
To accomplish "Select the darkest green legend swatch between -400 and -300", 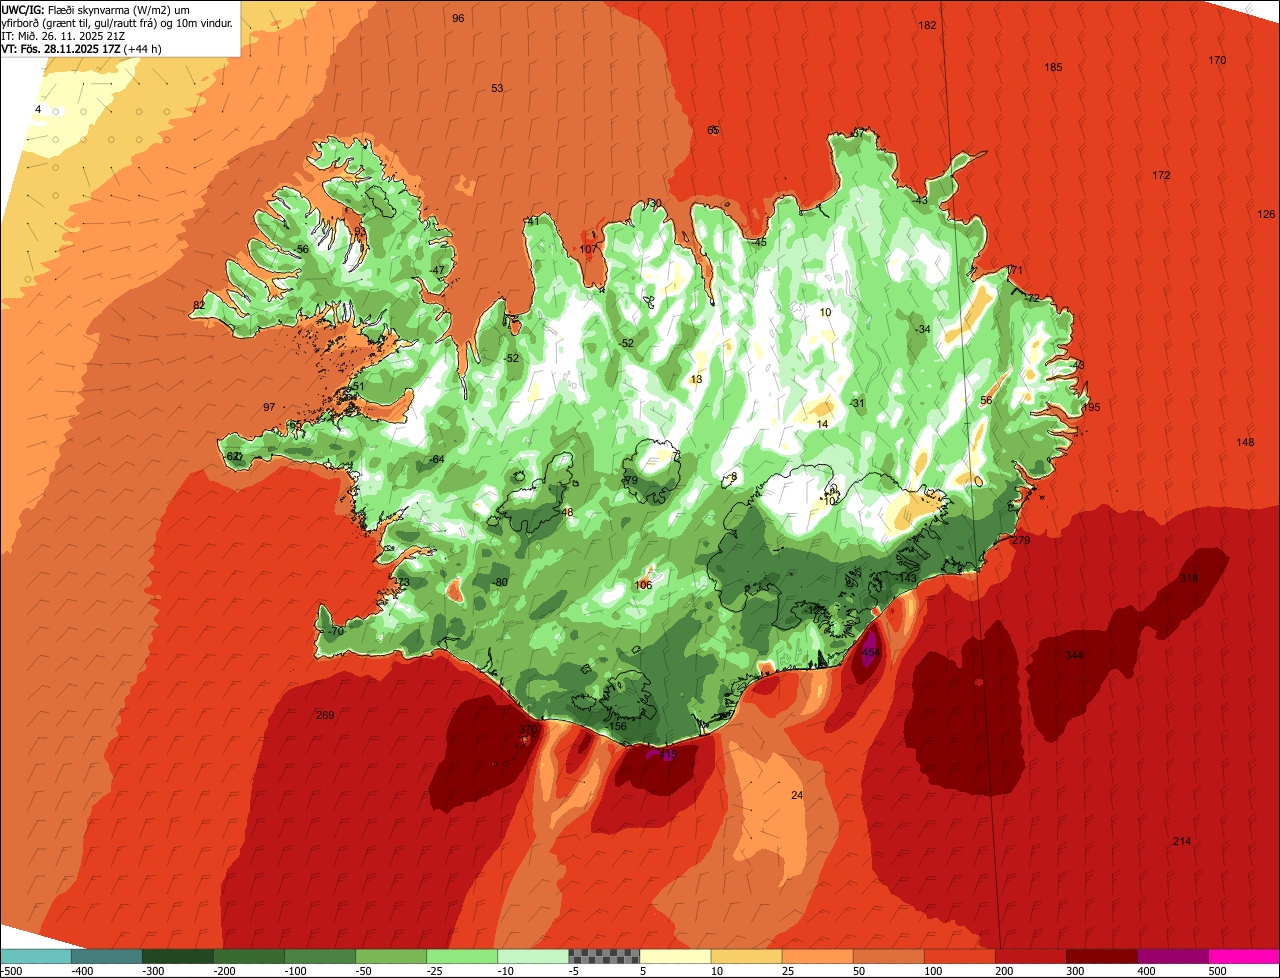I will coord(177,956).
